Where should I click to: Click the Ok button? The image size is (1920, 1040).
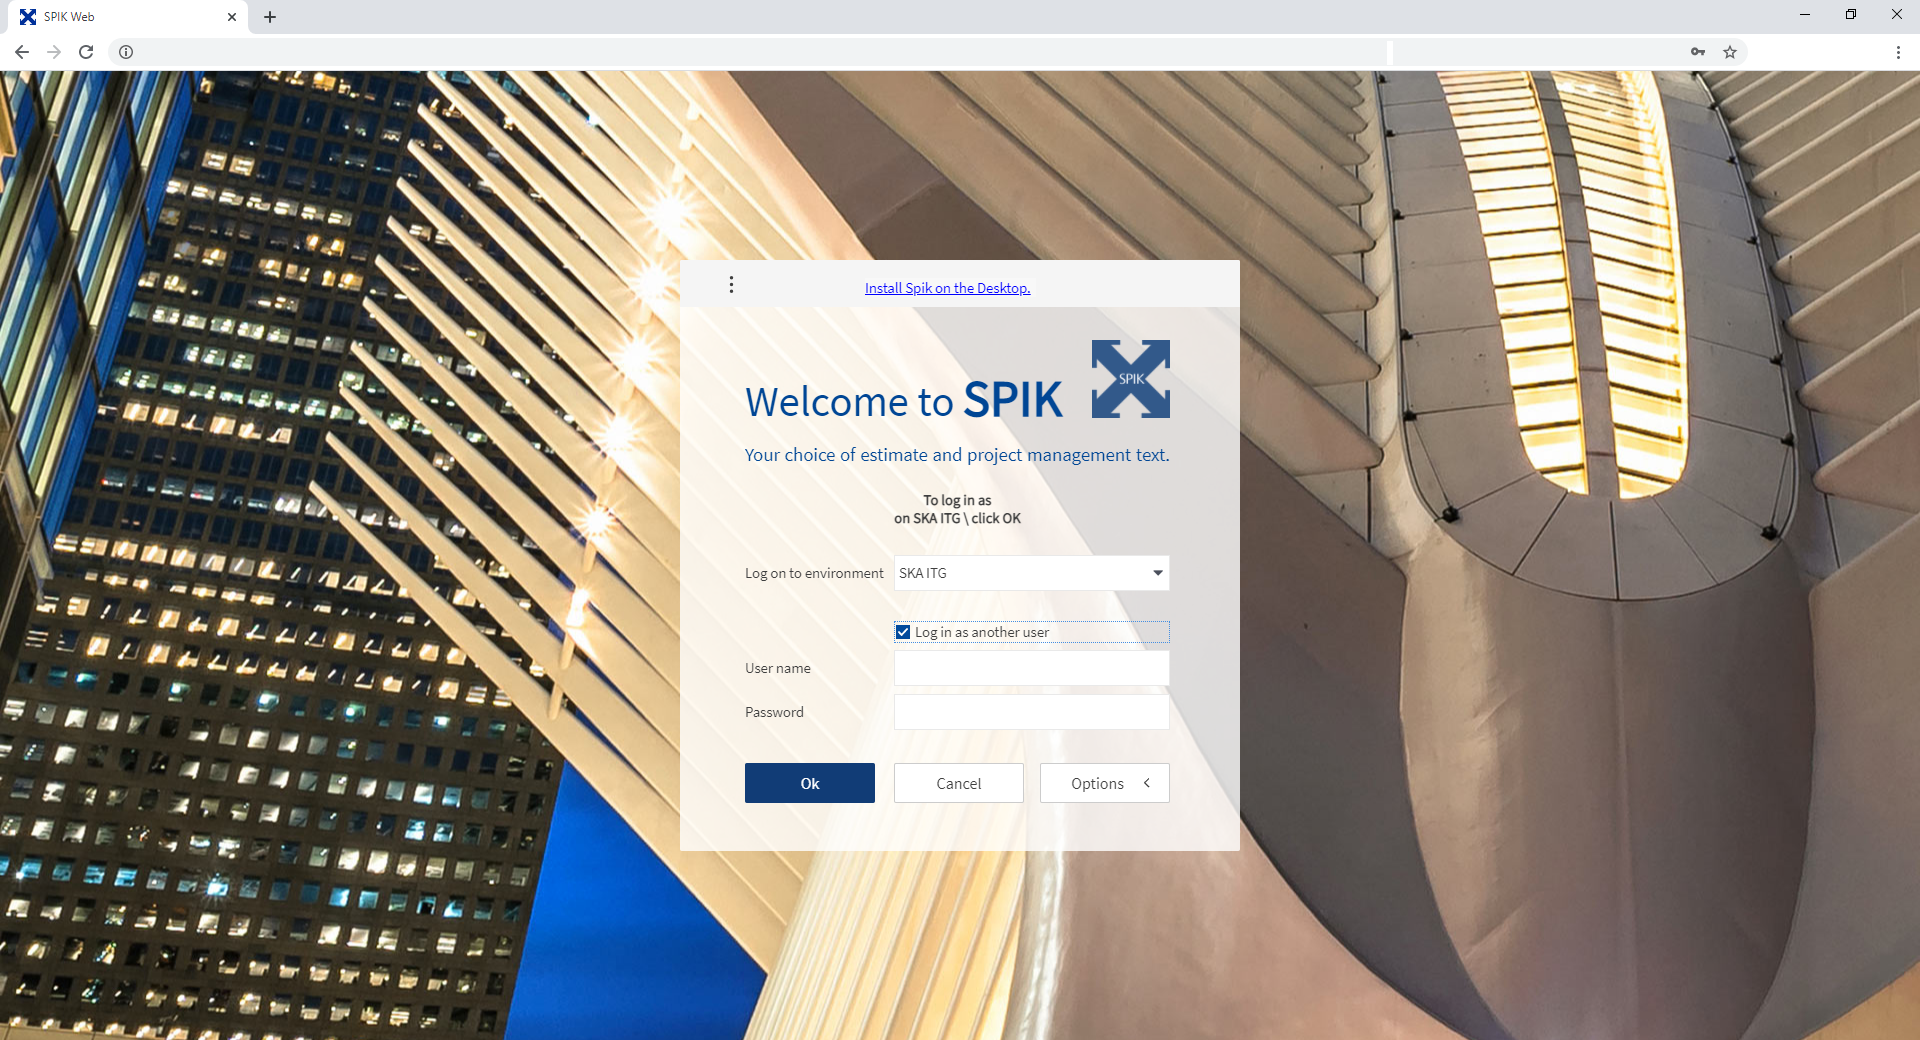pos(810,783)
